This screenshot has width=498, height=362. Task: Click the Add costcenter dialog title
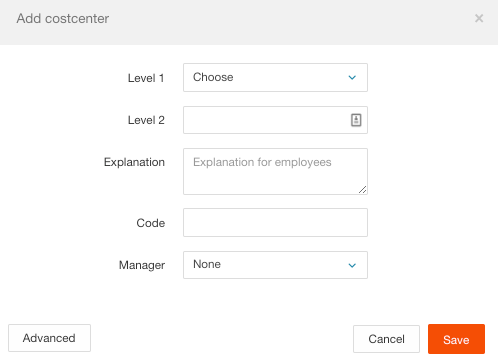pyautogui.click(x=63, y=19)
